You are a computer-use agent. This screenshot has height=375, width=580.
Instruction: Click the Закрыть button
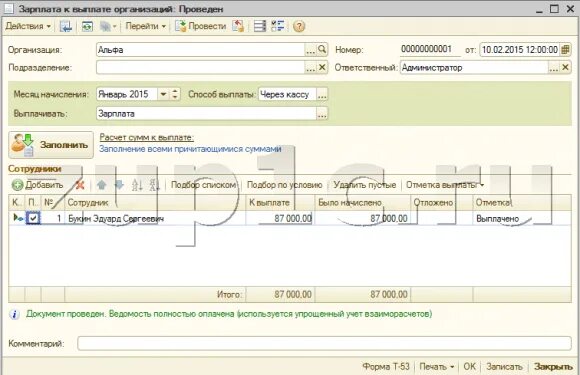[x=553, y=366]
